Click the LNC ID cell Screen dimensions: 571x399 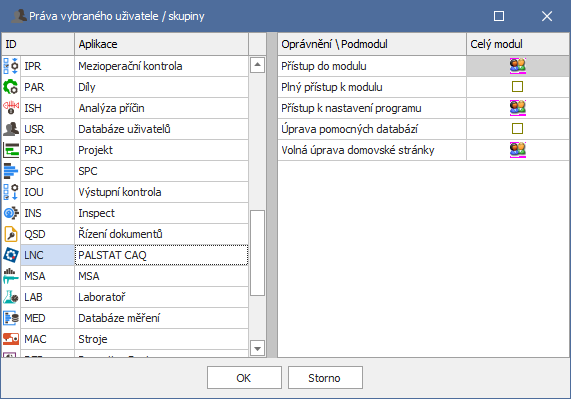point(47,255)
